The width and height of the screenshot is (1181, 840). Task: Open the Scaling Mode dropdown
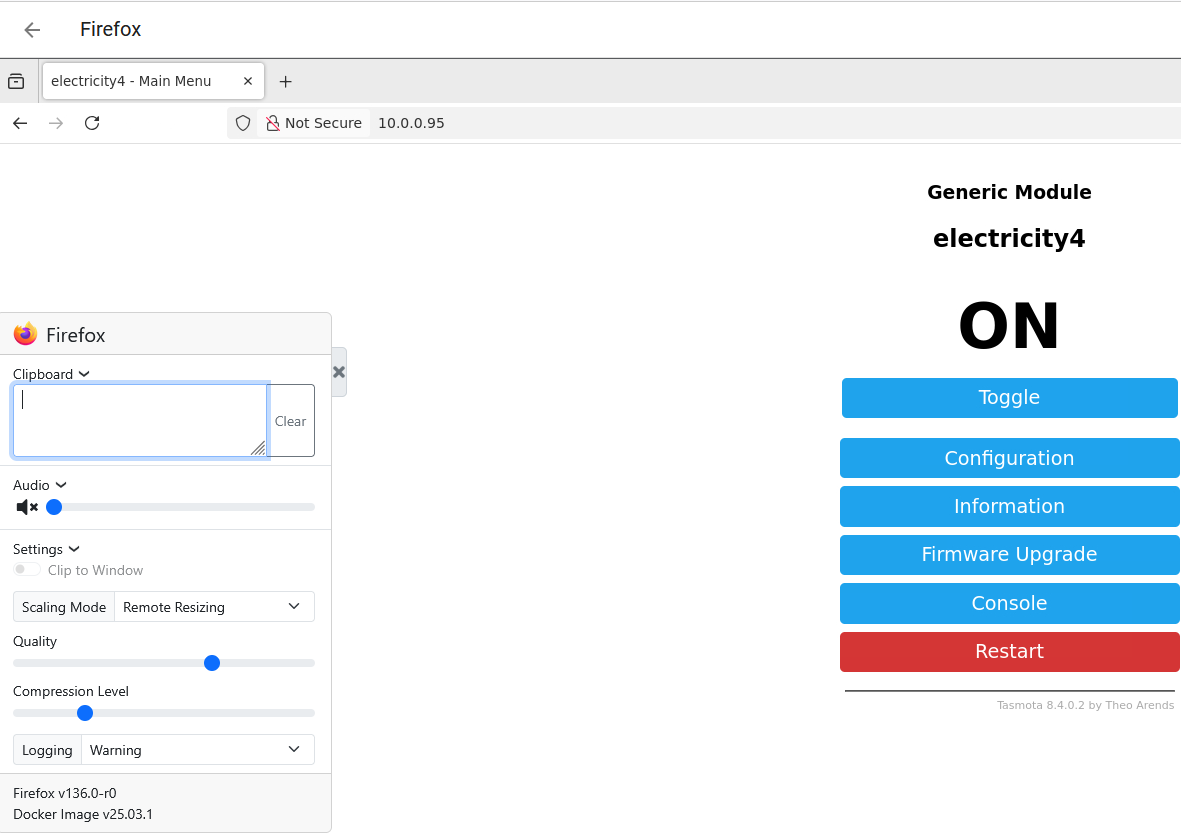click(214, 606)
